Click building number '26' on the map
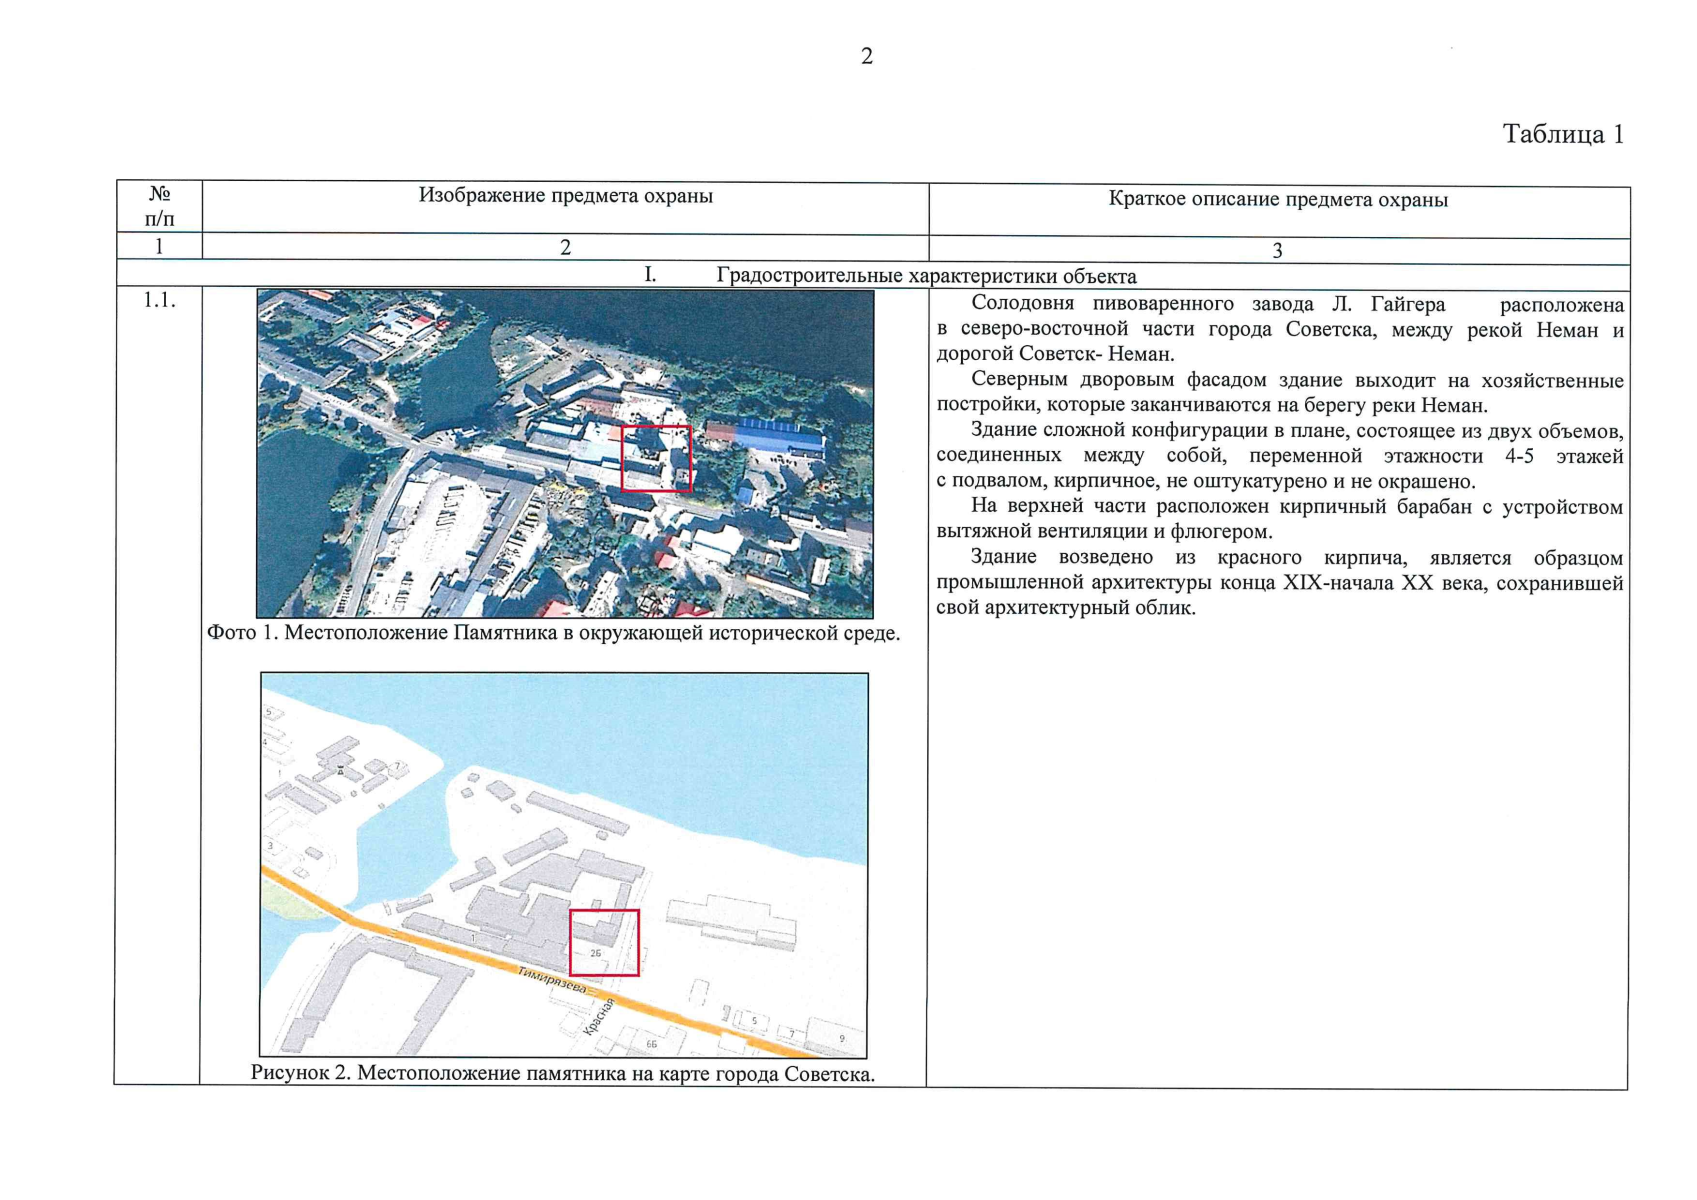The image size is (1697, 1200). (x=595, y=953)
